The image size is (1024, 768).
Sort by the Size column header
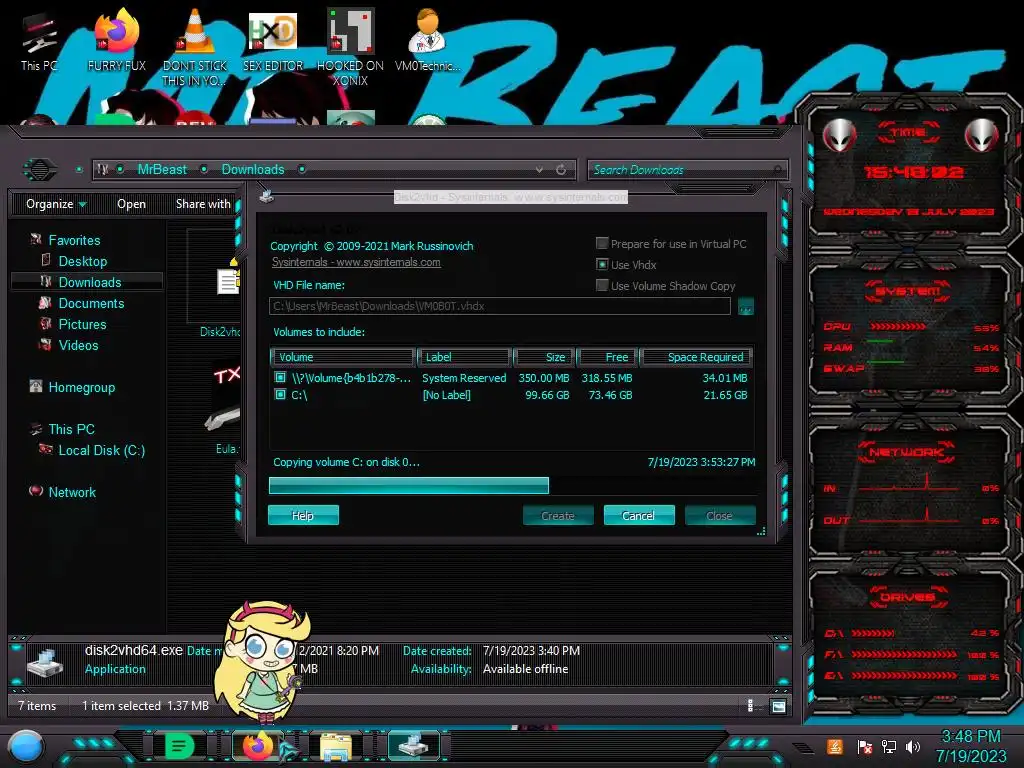click(543, 357)
